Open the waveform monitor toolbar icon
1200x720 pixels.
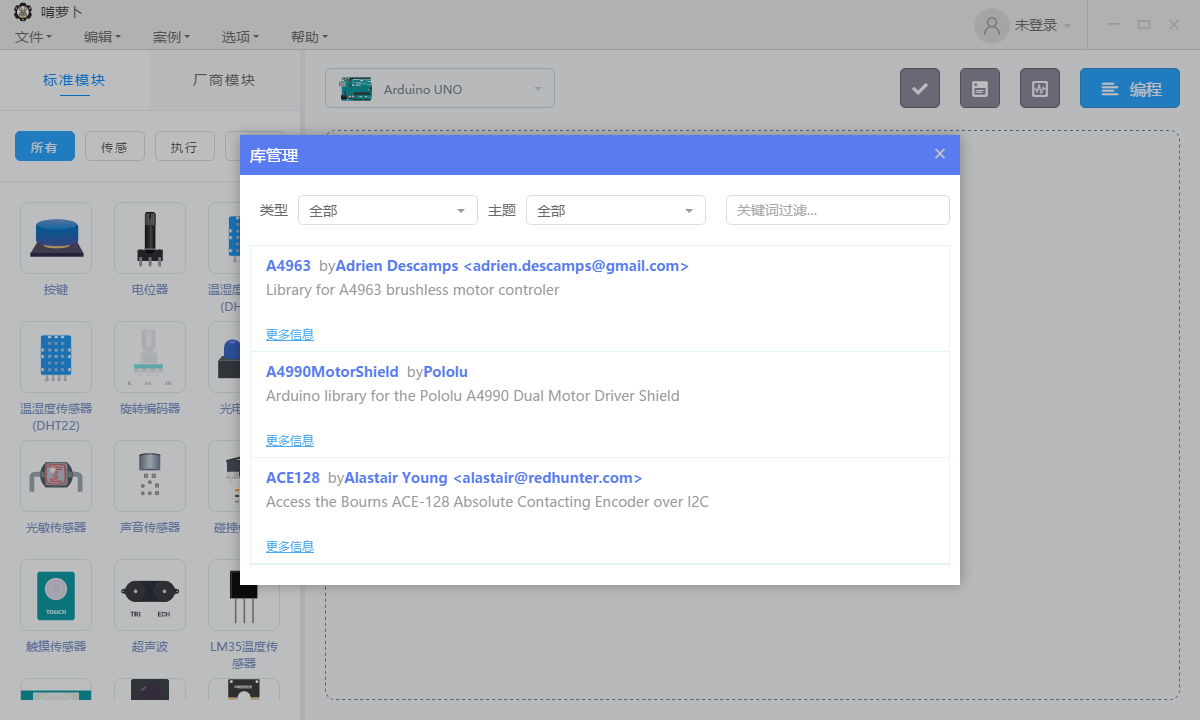coord(1040,88)
